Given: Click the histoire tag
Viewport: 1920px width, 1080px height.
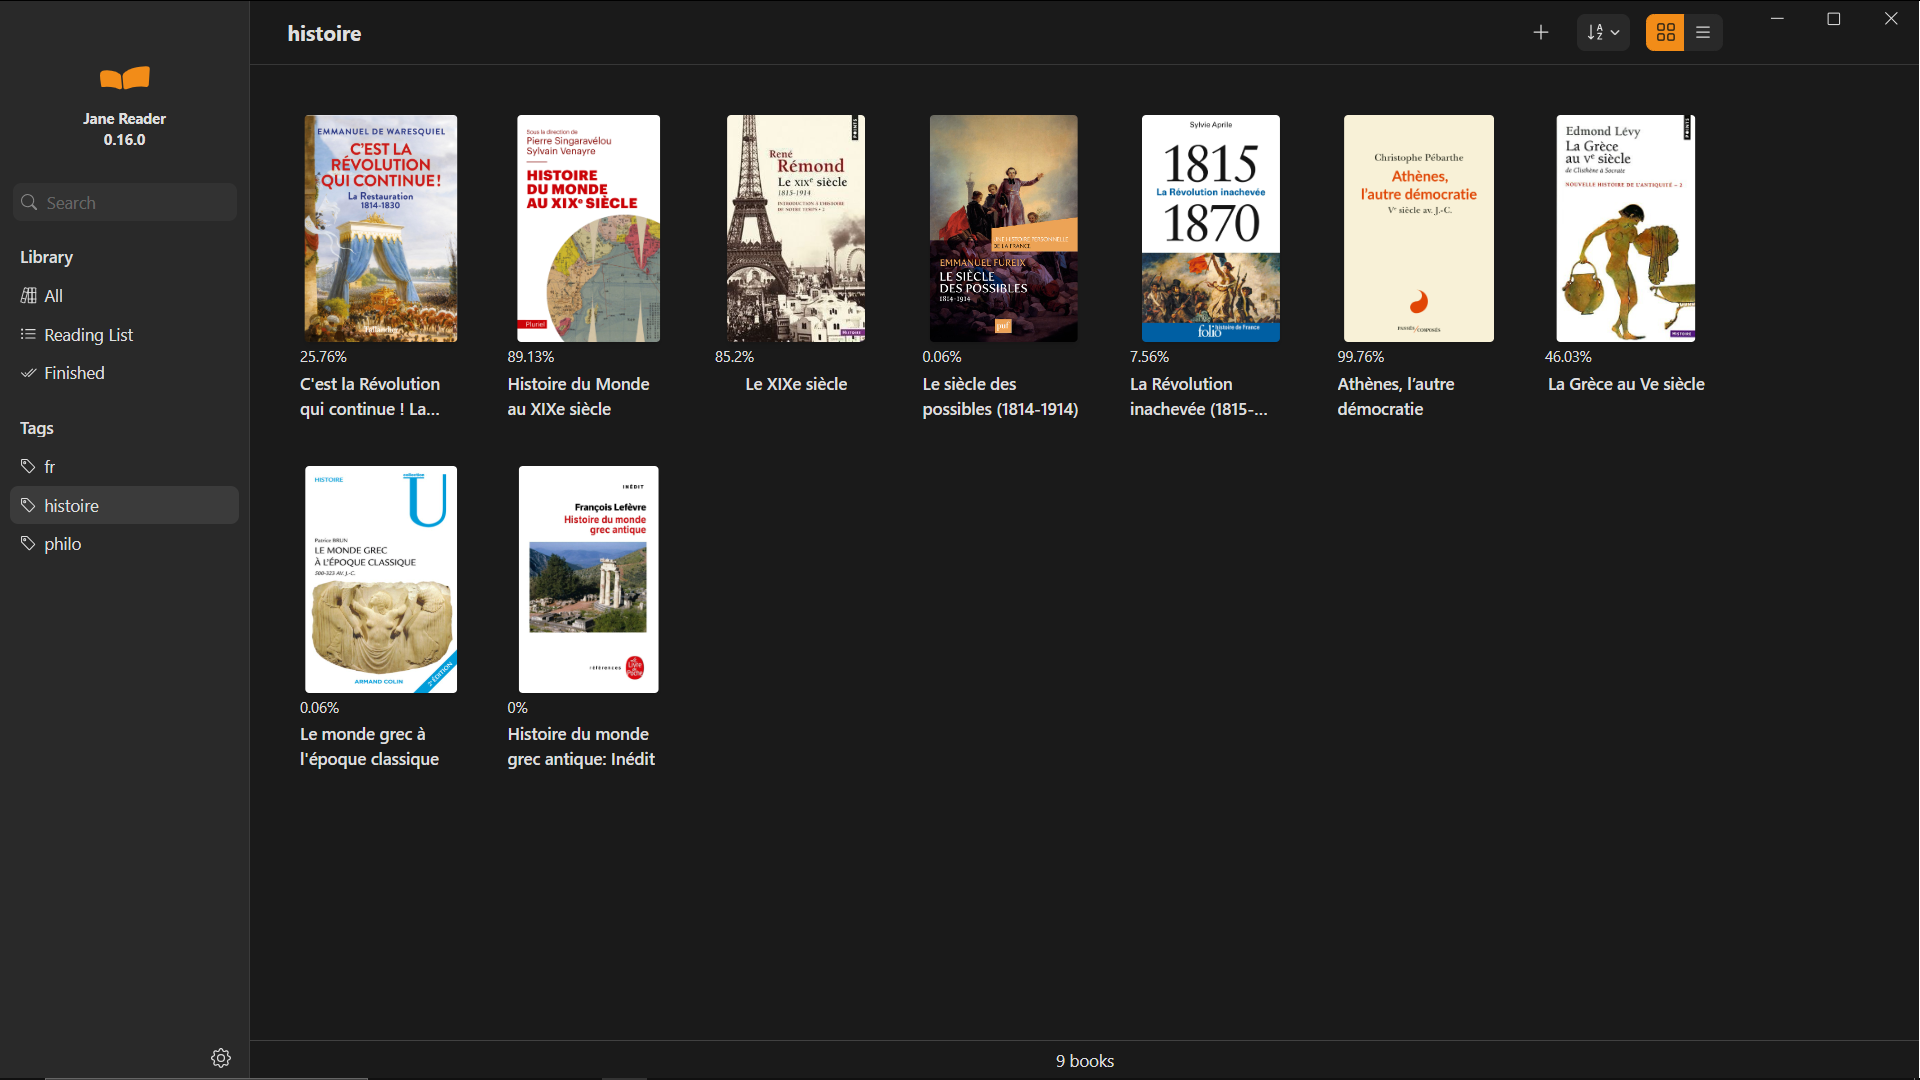Looking at the screenshot, I should coord(71,506).
